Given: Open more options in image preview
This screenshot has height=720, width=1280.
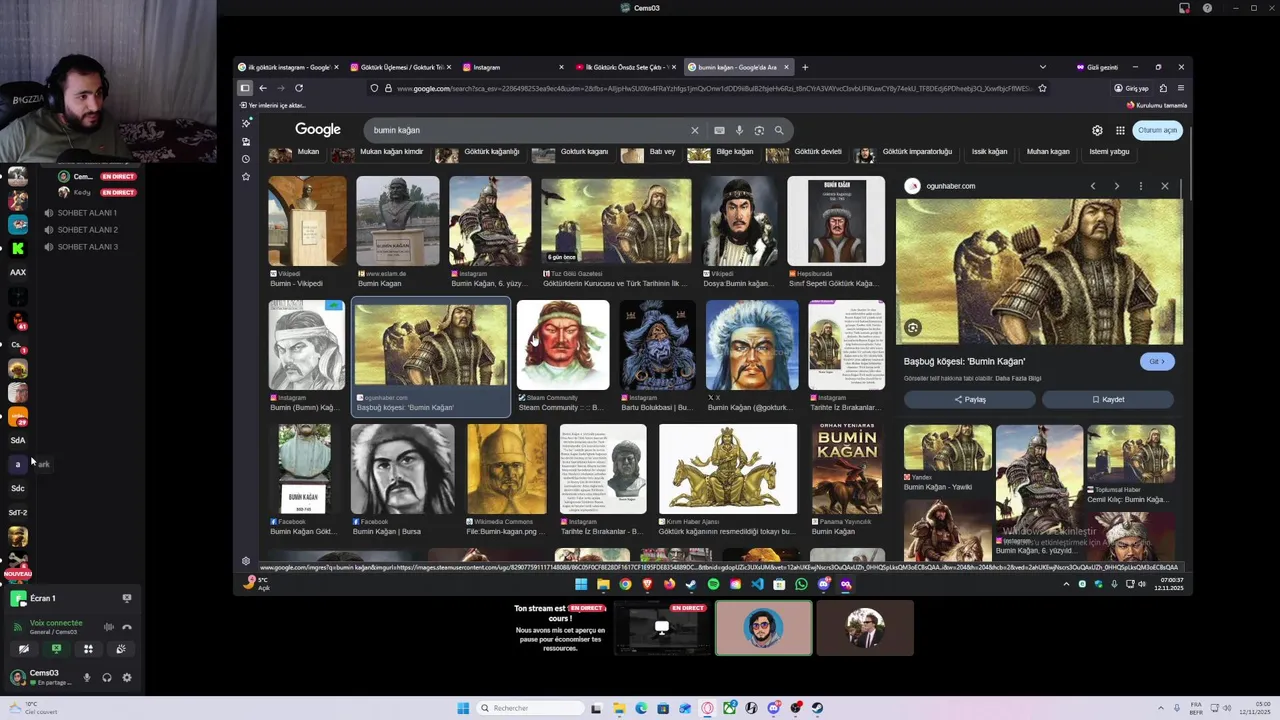Looking at the screenshot, I should pyautogui.click(x=1140, y=186).
